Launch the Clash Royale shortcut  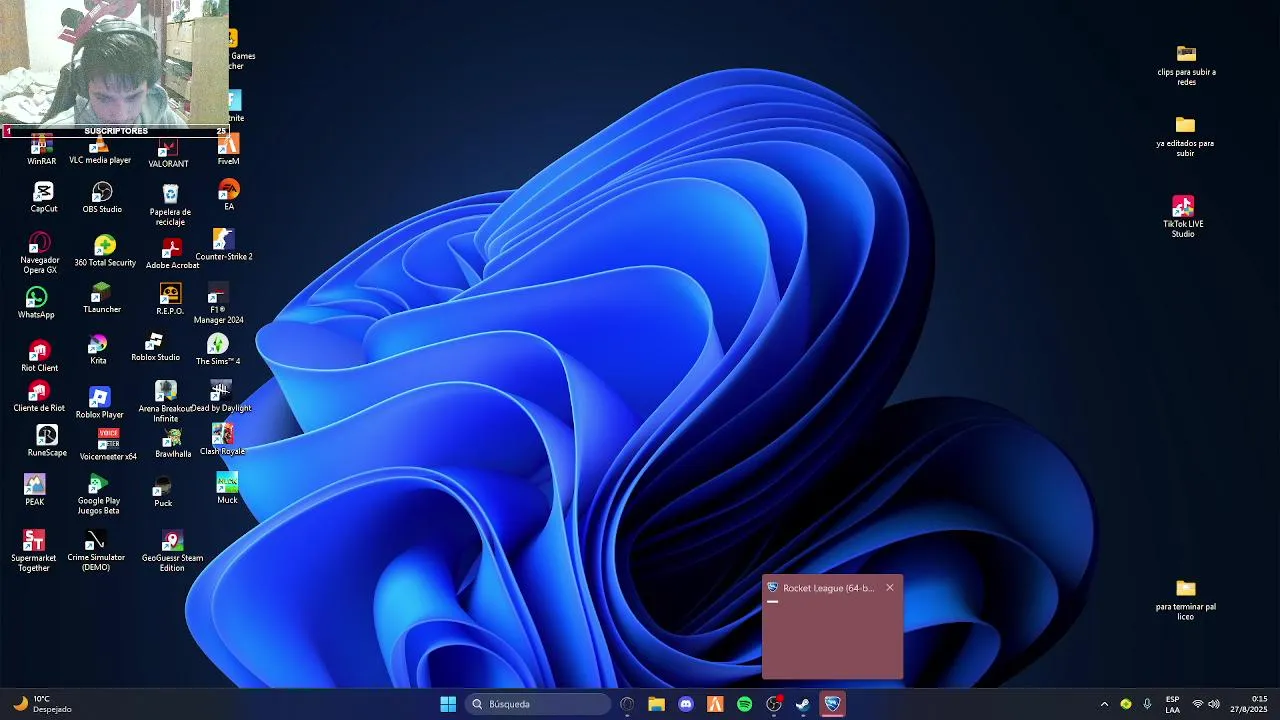click(x=222, y=440)
